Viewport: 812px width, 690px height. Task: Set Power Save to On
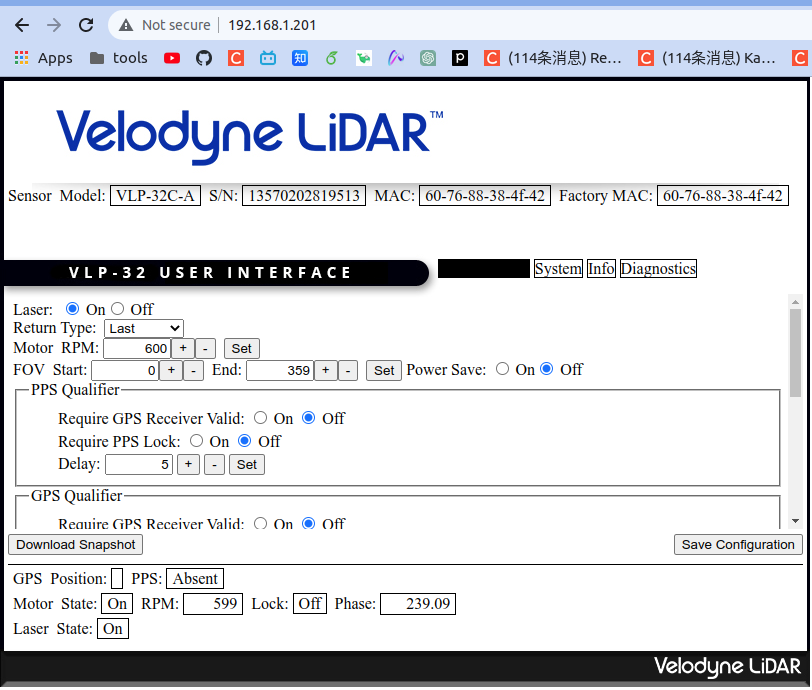click(502, 369)
